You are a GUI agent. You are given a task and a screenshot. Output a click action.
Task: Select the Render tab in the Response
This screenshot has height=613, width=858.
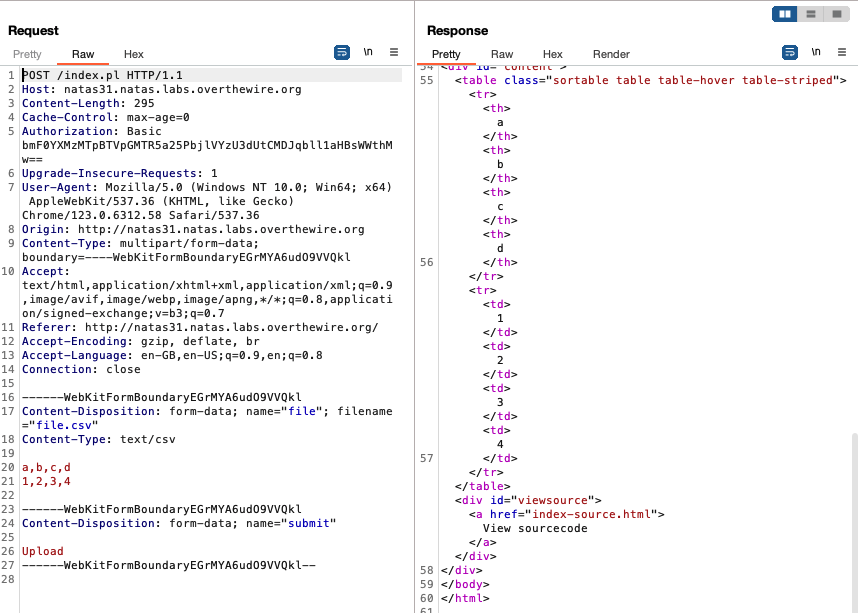coord(611,54)
